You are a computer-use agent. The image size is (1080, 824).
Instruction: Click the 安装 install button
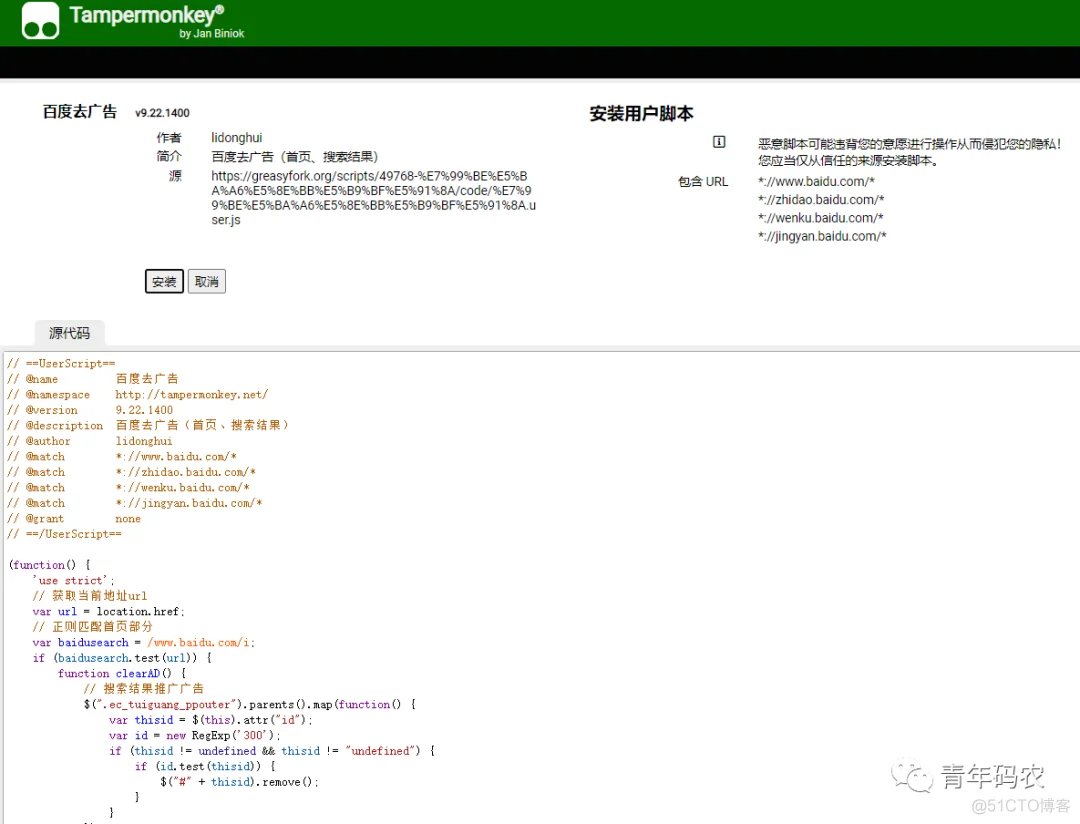pos(164,281)
